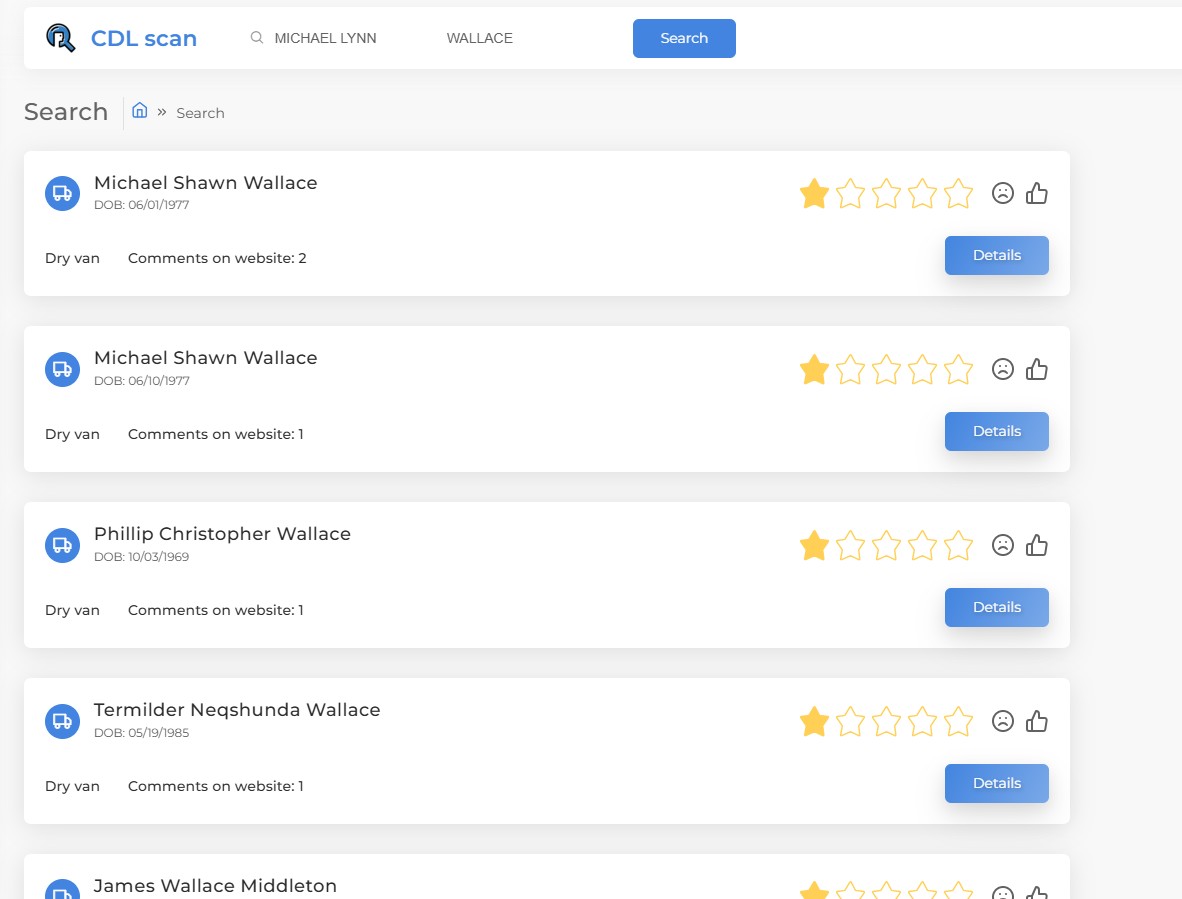Click thumbs-up icon for Phillip Christopher Wallace

coord(1037,545)
